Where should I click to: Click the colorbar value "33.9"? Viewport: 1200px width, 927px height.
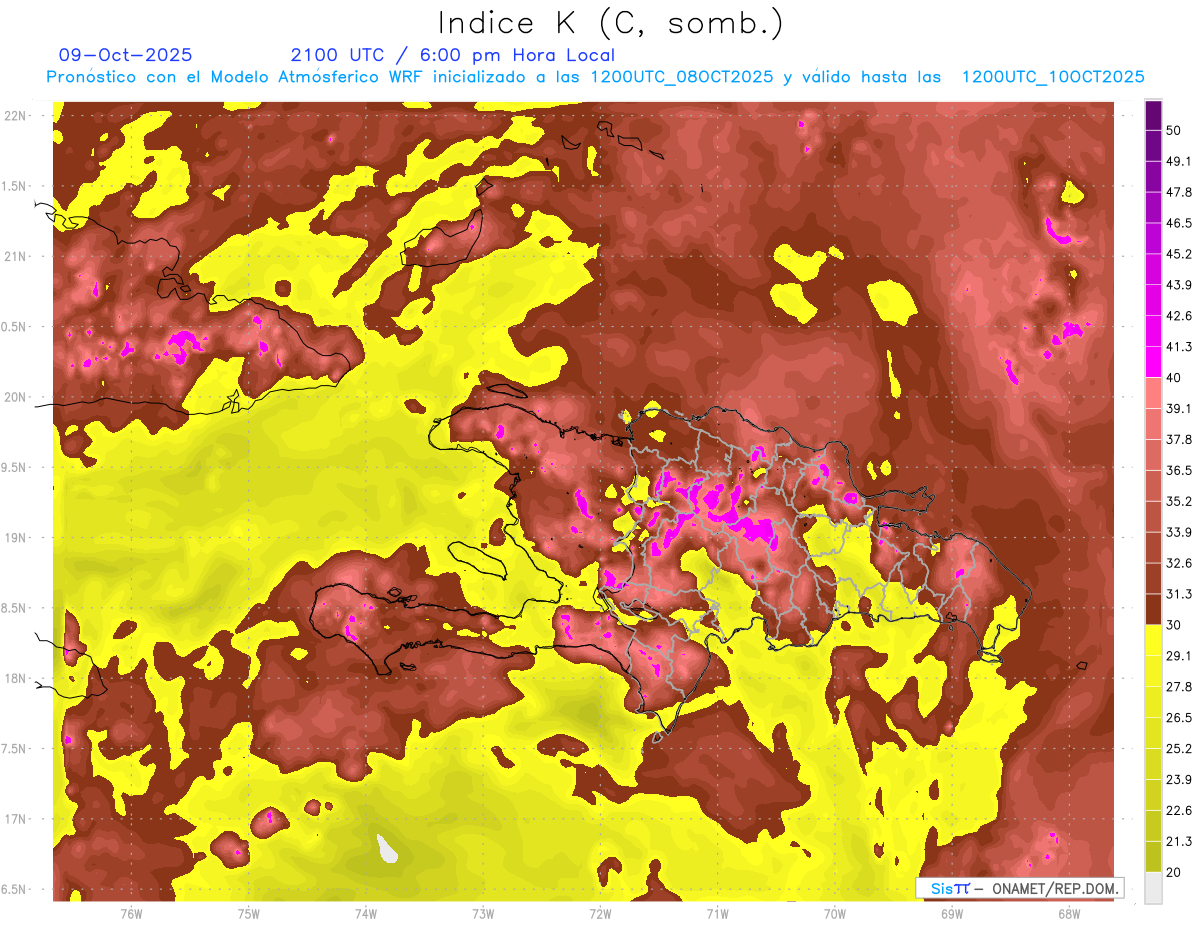(1178, 532)
